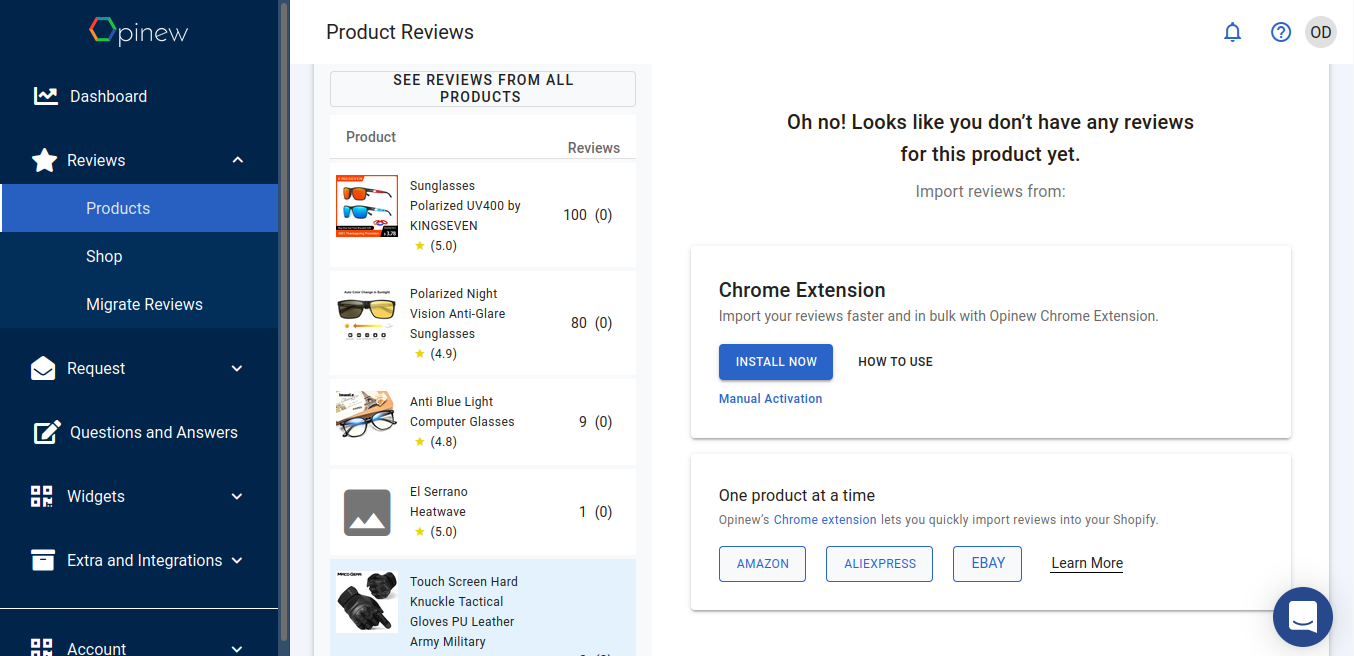Screen dimensions: 1354x656
Task: Click the Product Reviews page title
Action: pyautogui.click(x=400, y=32)
